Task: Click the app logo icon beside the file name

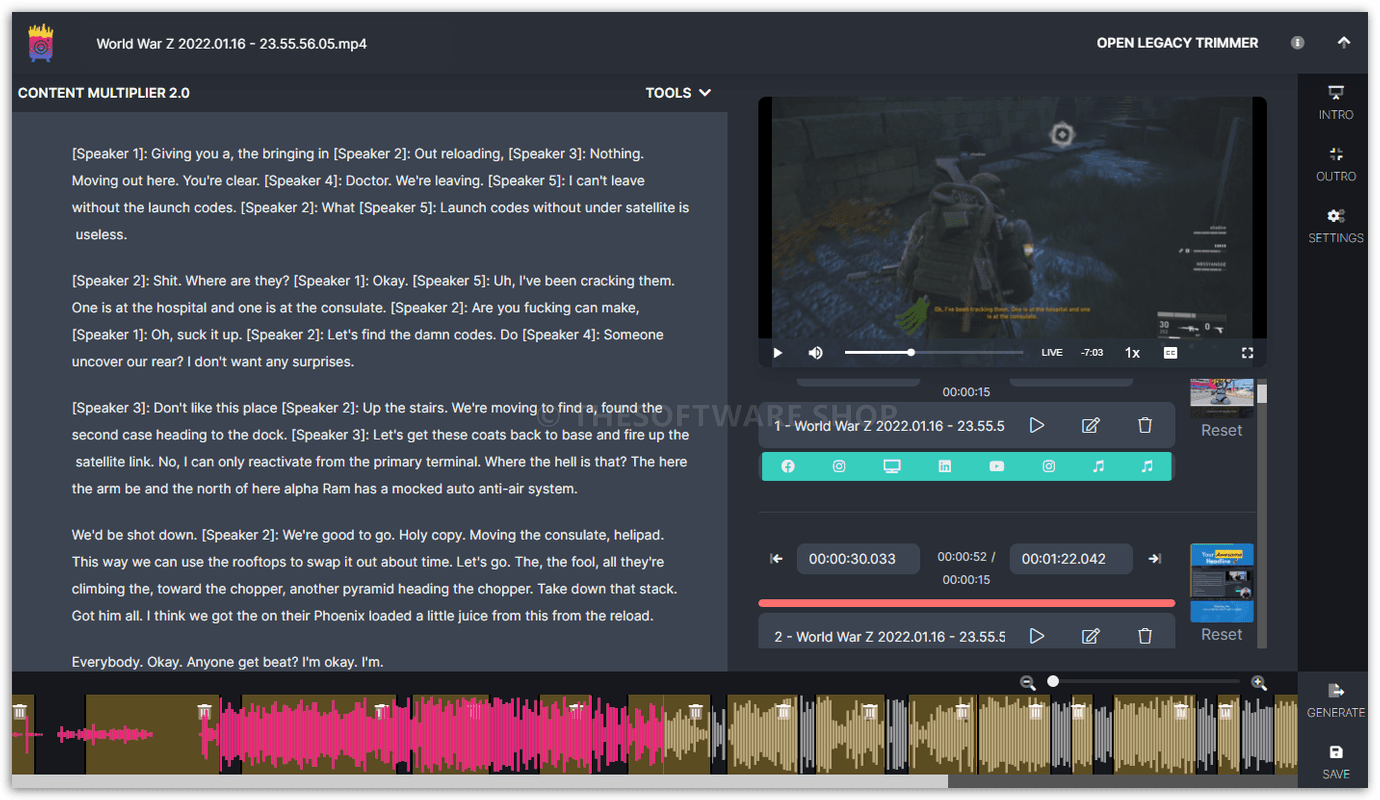Action: point(41,44)
